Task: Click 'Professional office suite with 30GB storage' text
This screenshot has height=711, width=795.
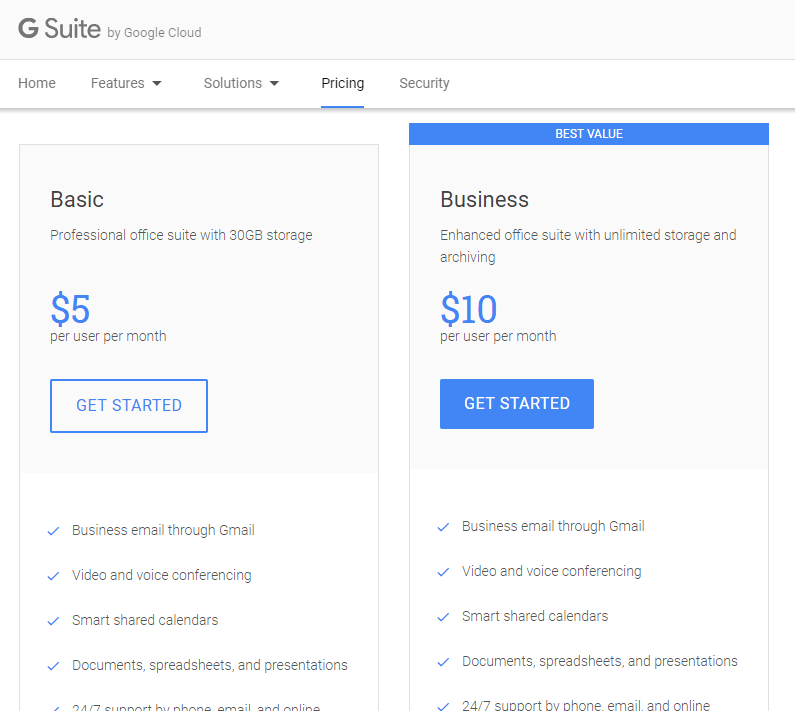Action: pyautogui.click(x=181, y=235)
